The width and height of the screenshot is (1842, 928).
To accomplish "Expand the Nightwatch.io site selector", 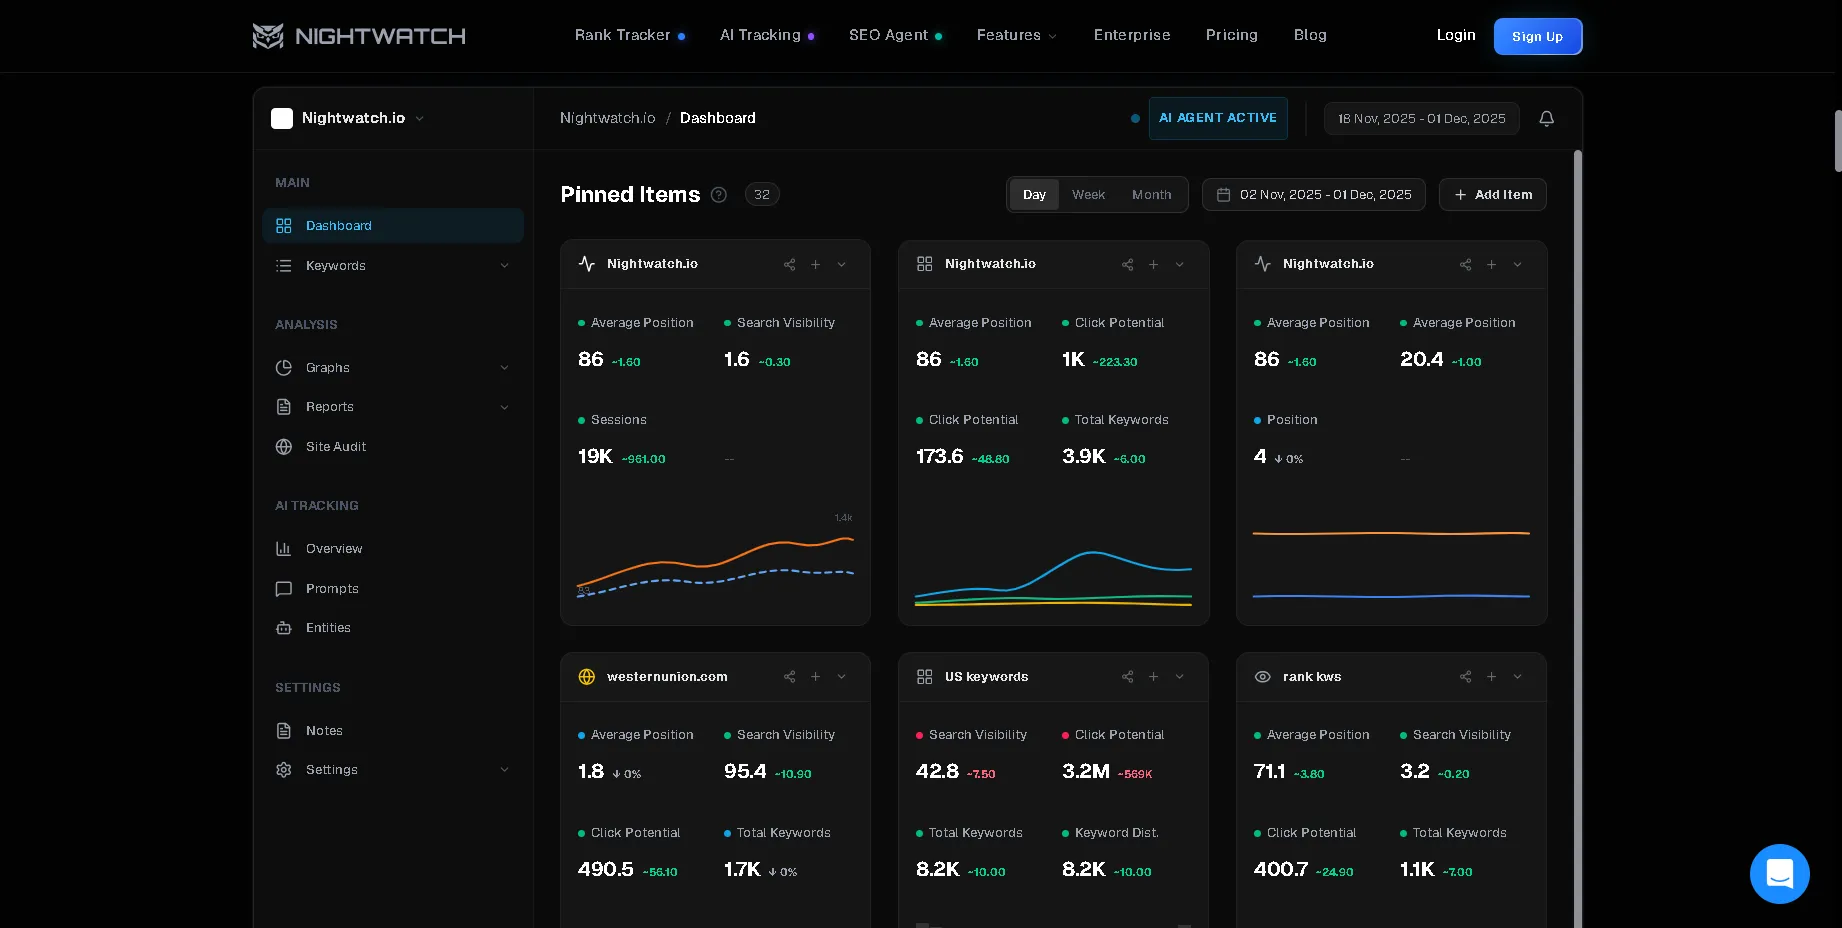I will coord(348,118).
